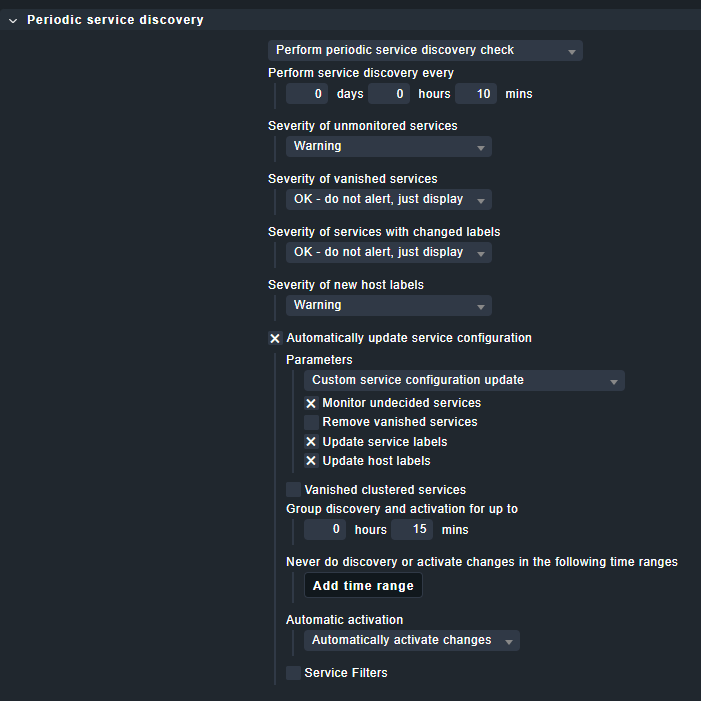Collapse the Periodic service discovery section
Image resolution: width=701 pixels, height=701 pixels.
click(13, 20)
